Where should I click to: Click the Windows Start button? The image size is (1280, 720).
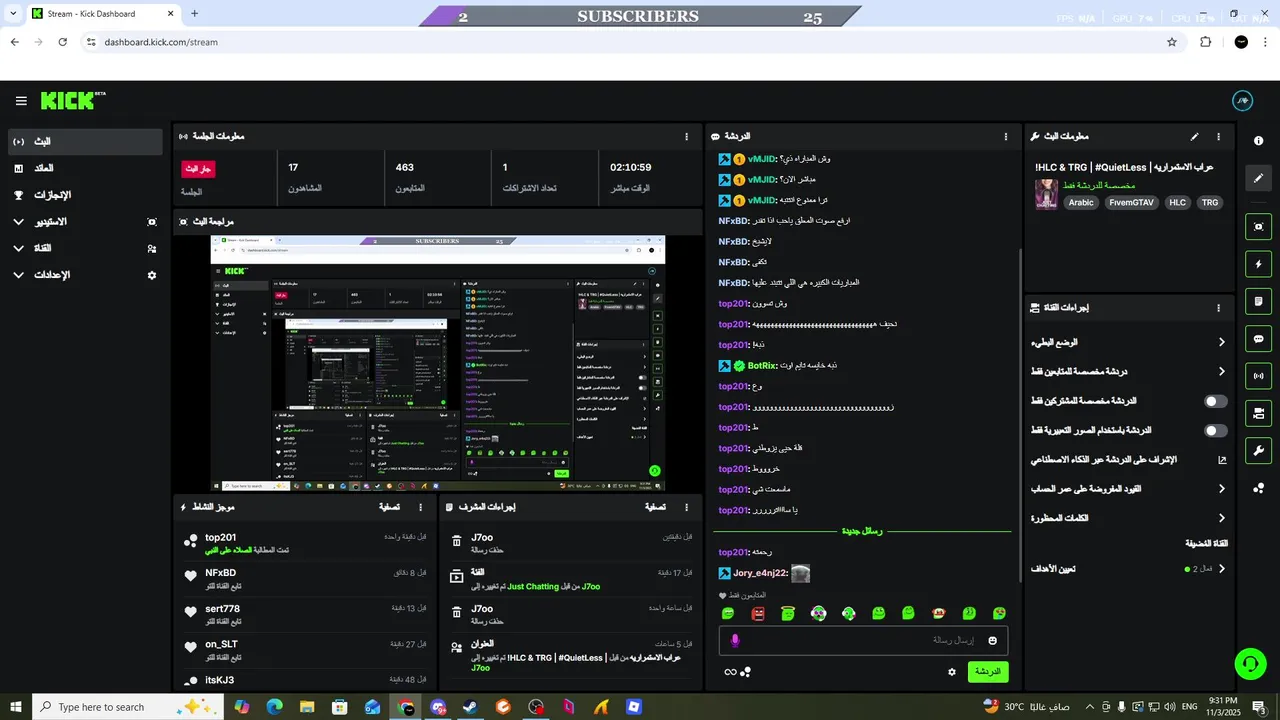tap(16, 707)
